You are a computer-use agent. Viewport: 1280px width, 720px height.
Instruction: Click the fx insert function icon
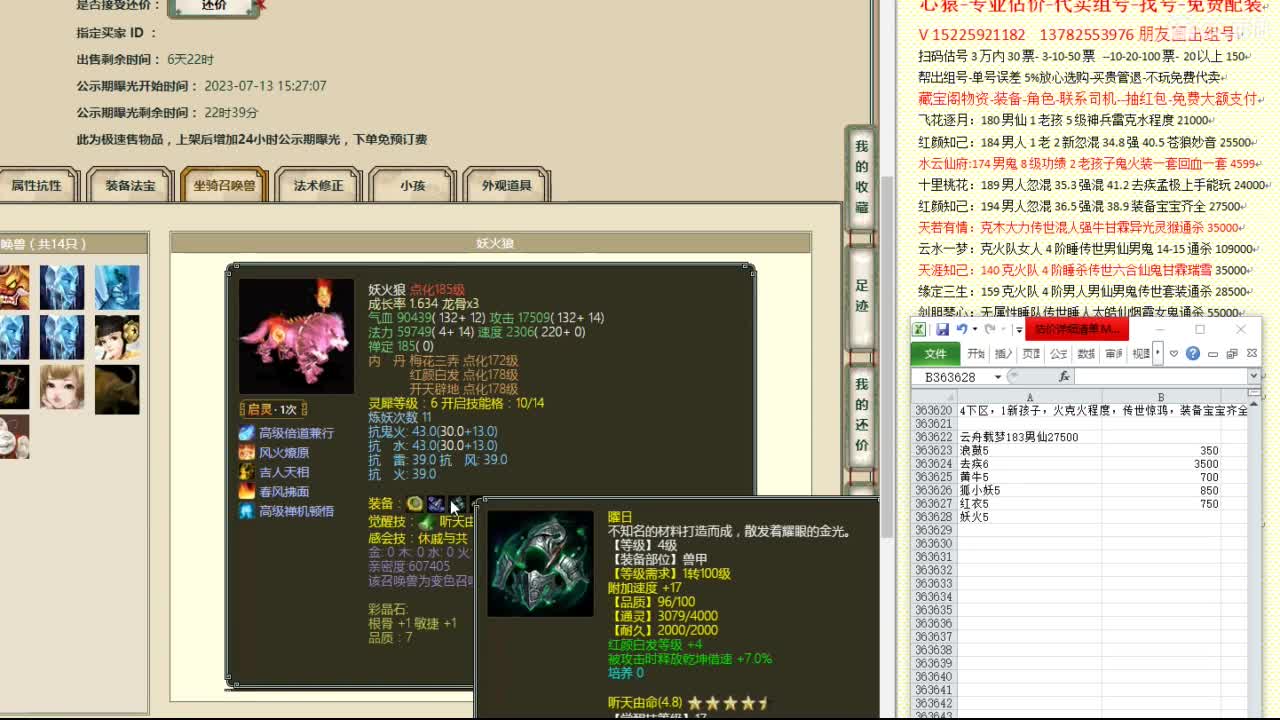coord(1063,376)
